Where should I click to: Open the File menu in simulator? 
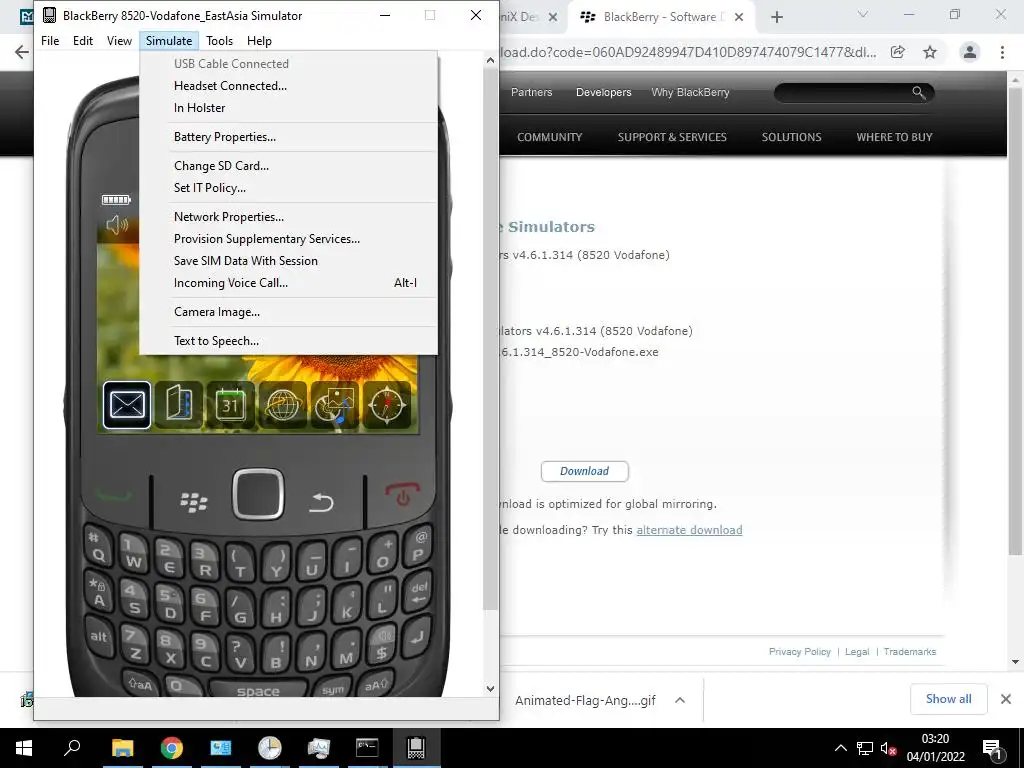click(50, 40)
